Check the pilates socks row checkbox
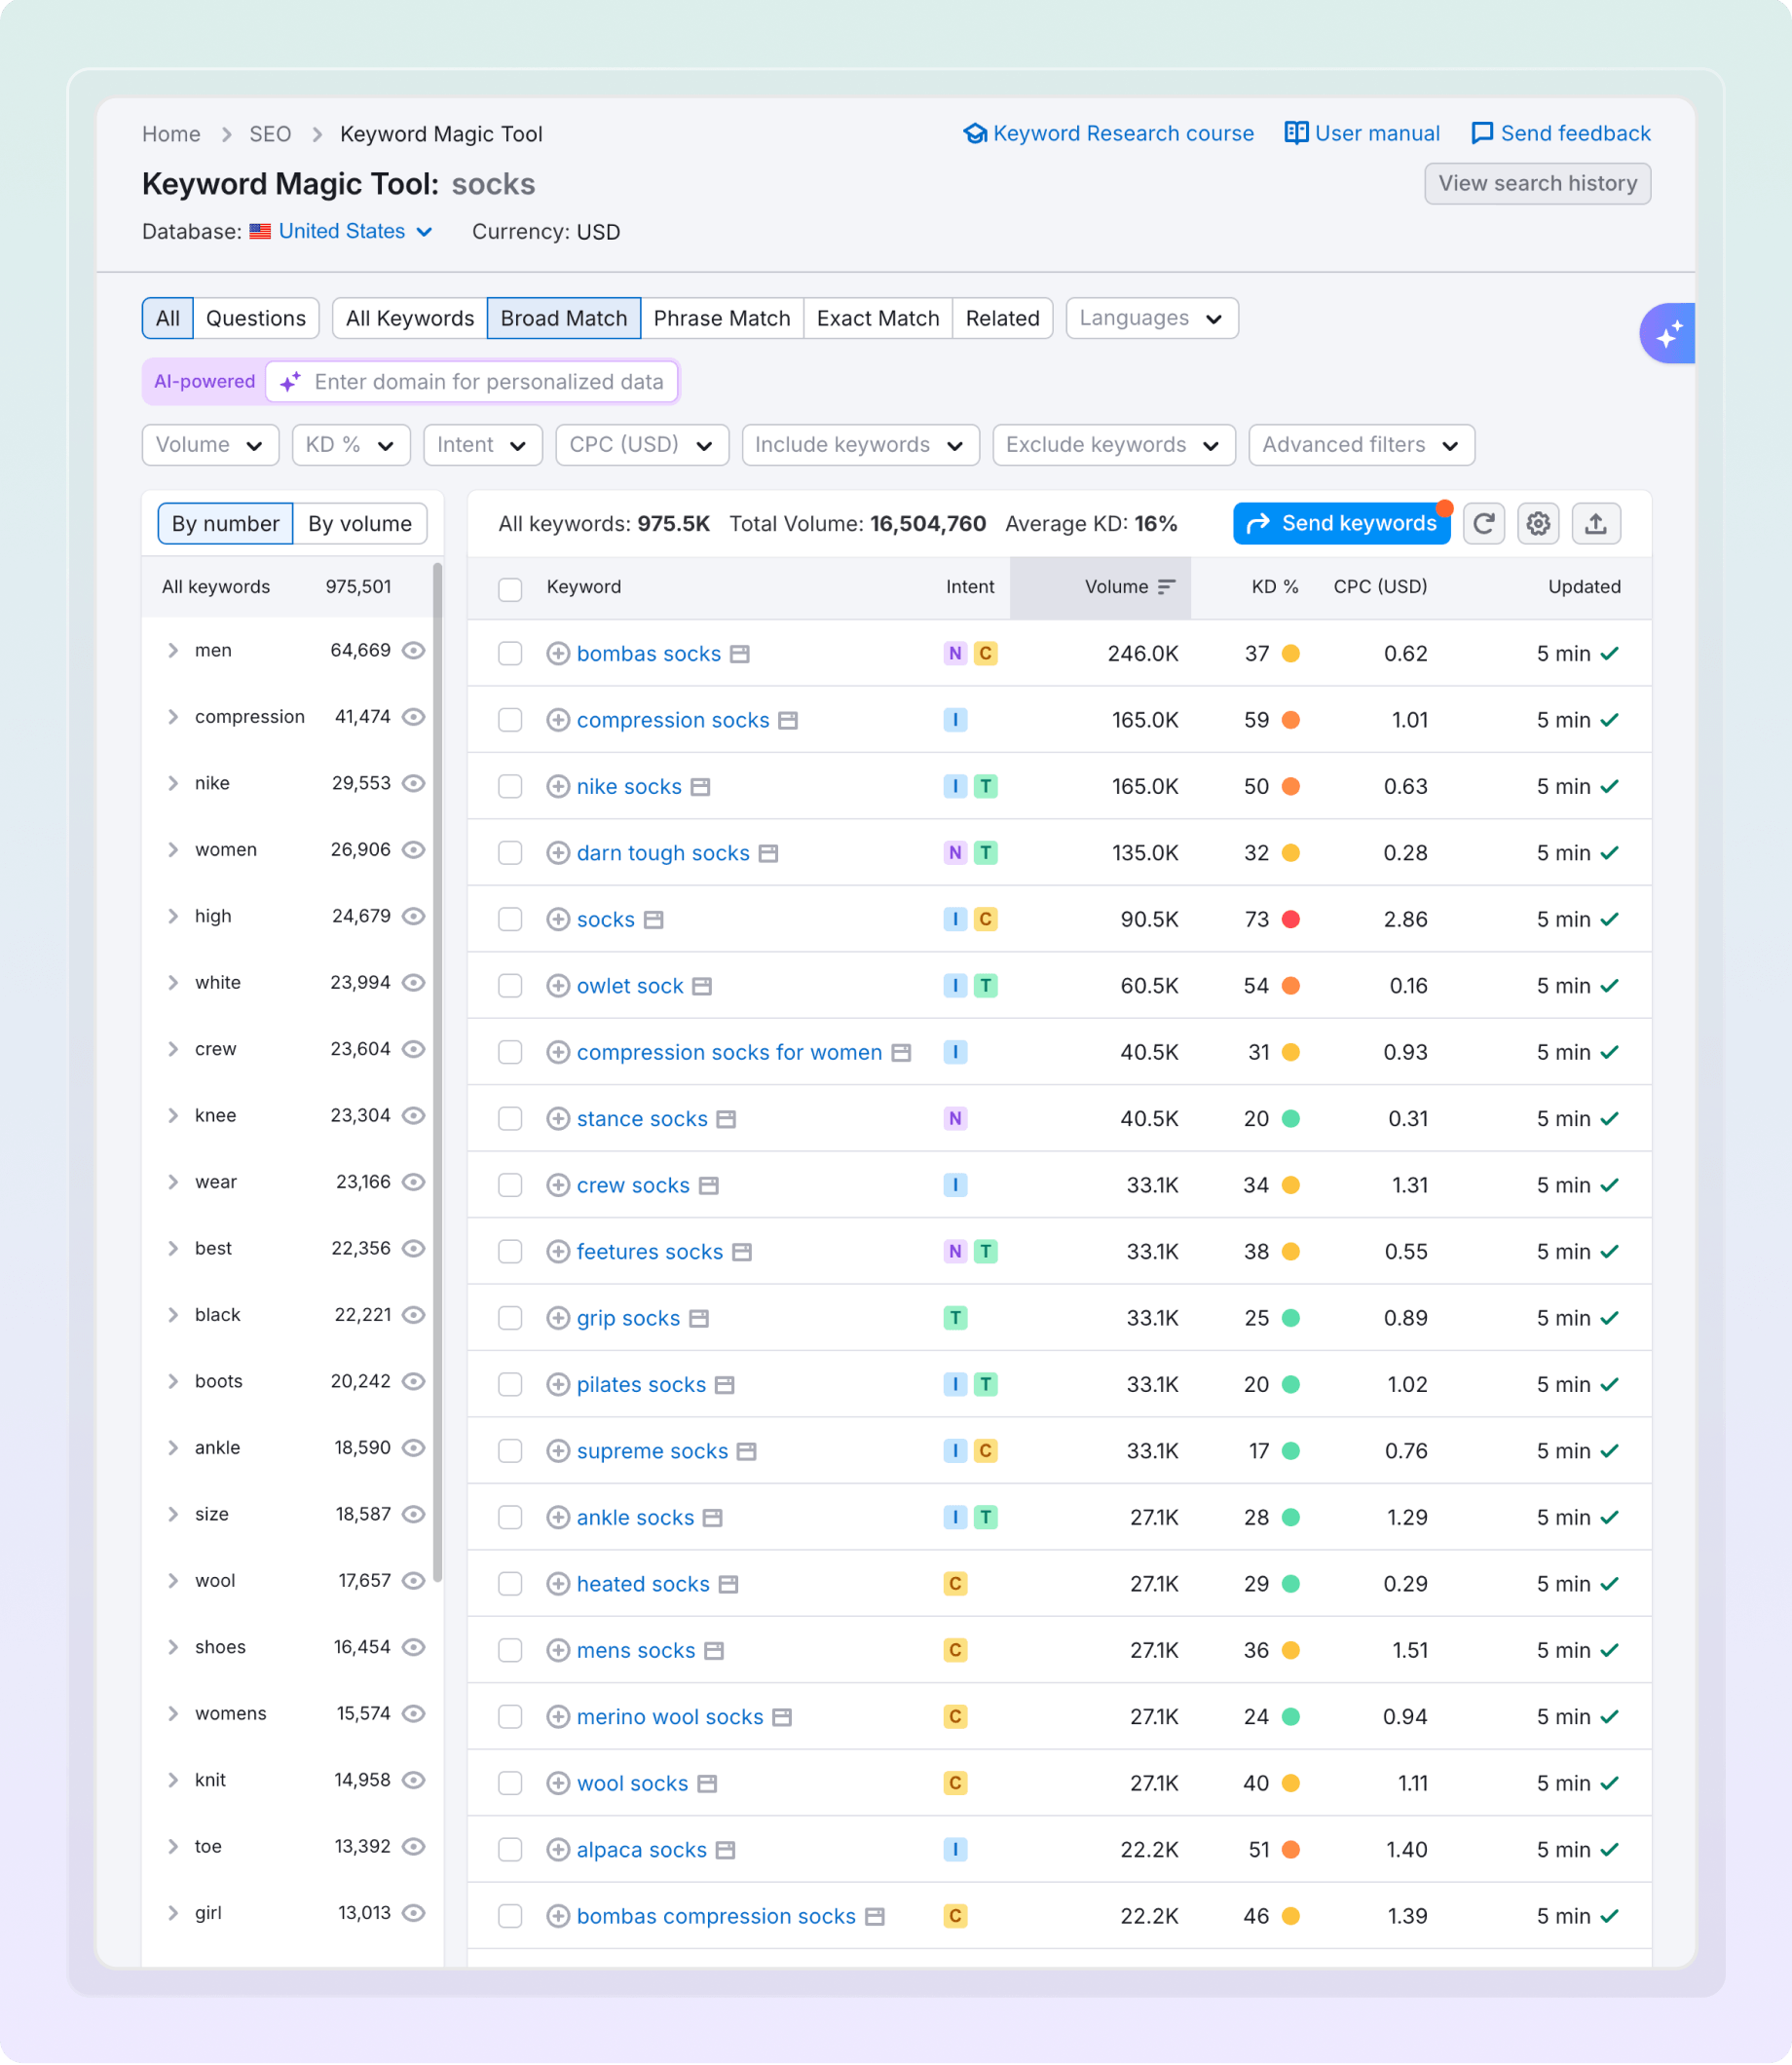Viewport: 1792px width, 2065px height. pos(510,1385)
